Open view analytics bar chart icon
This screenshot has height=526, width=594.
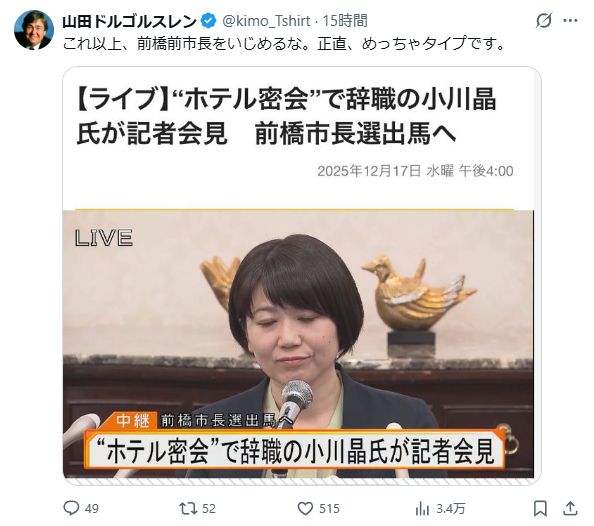[x=422, y=509]
